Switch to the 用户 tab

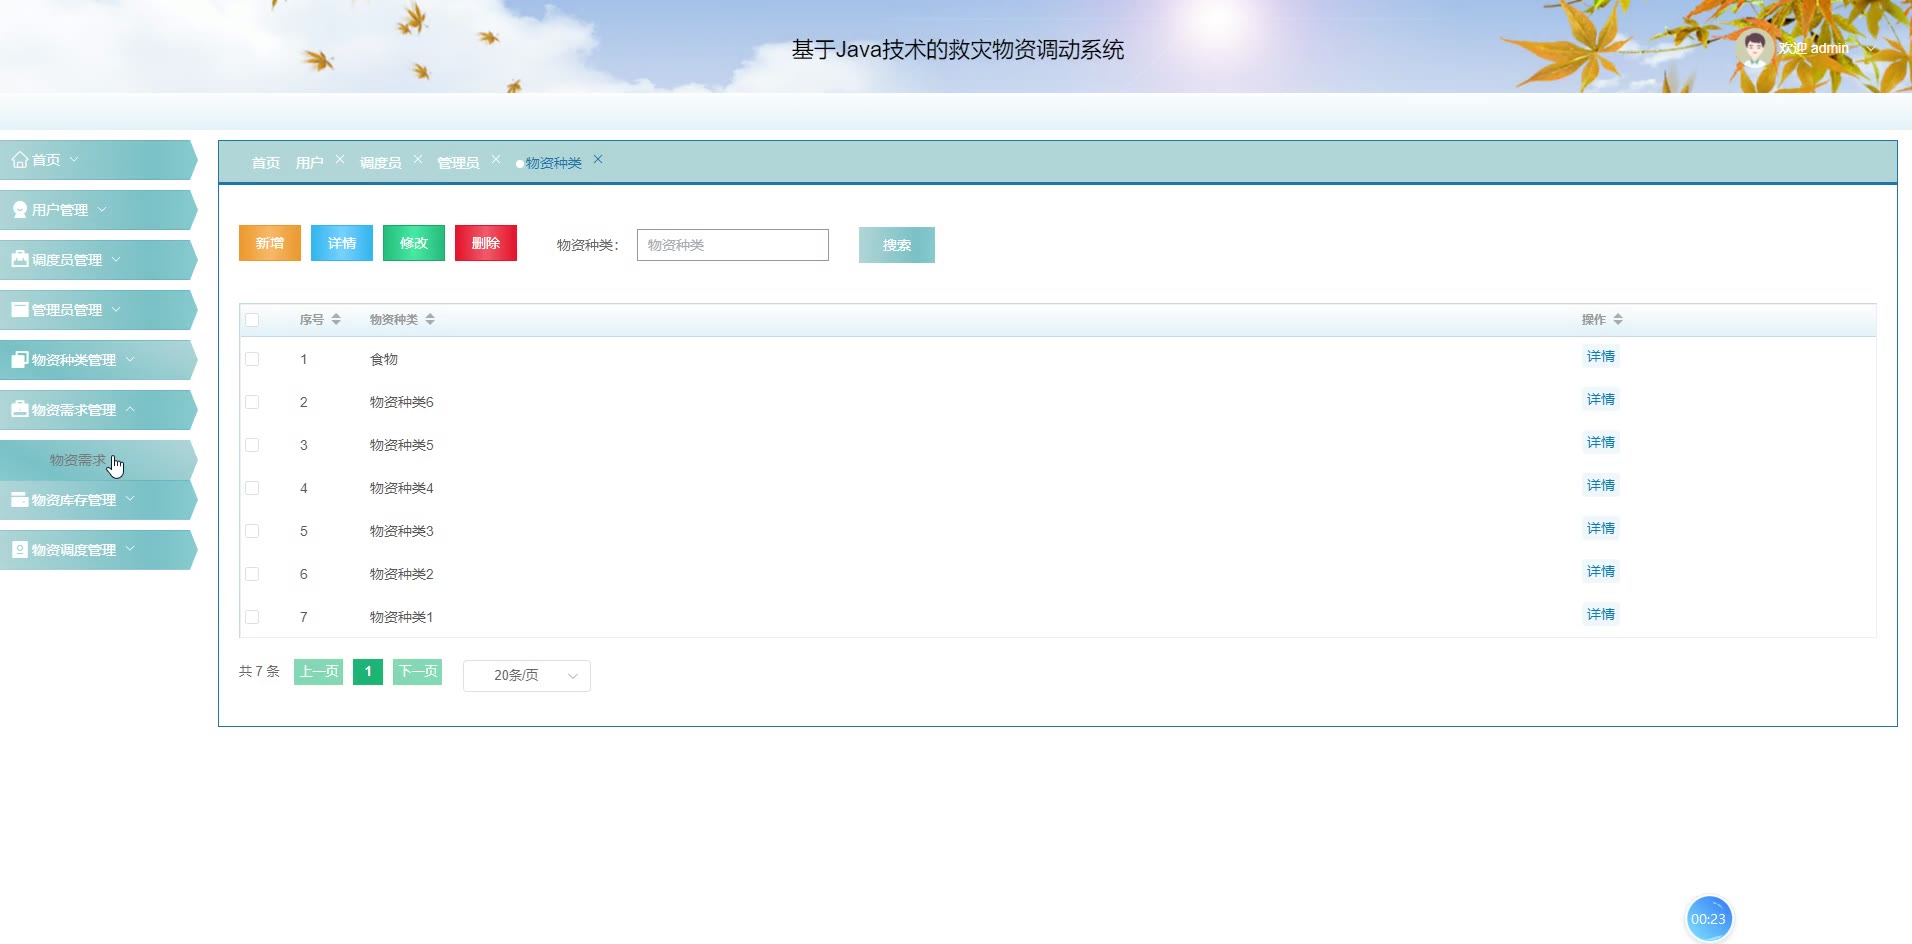(x=310, y=163)
